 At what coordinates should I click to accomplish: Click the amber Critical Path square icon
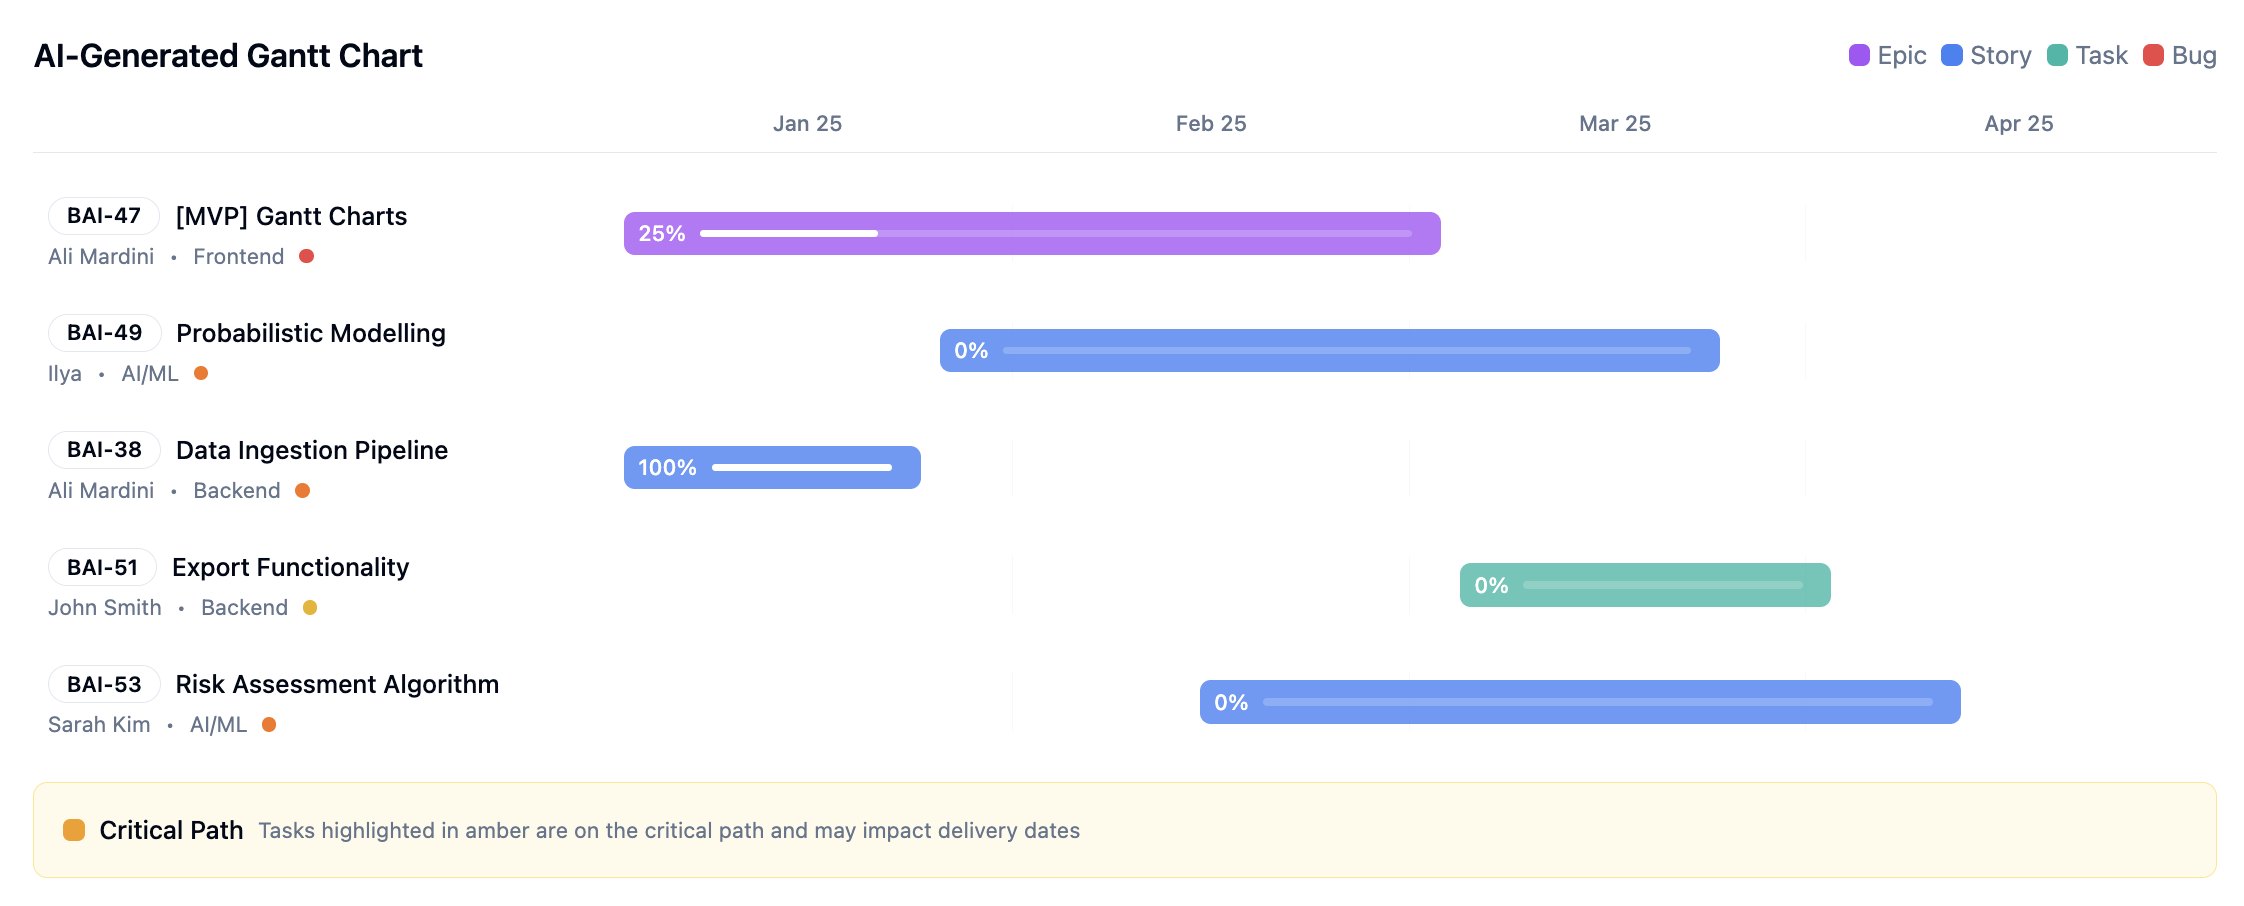(x=74, y=830)
